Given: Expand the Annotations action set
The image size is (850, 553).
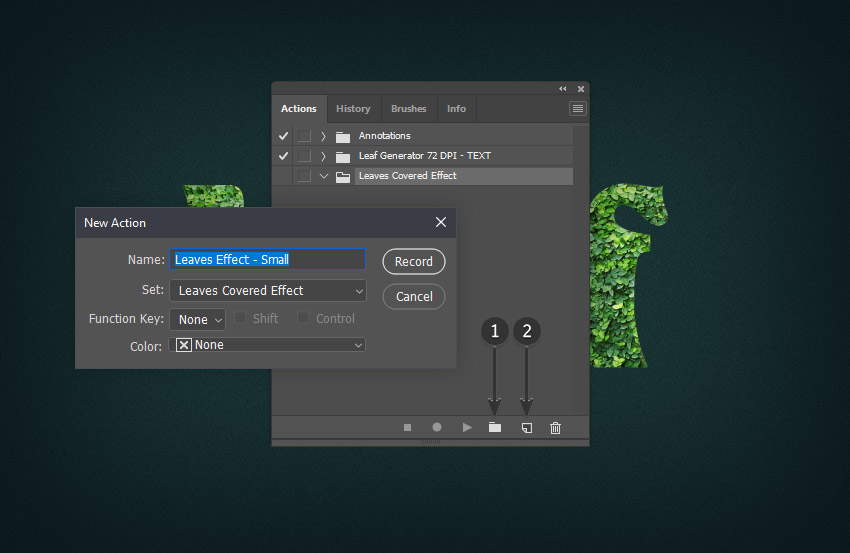Looking at the screenshot, I should click(323, 136).
